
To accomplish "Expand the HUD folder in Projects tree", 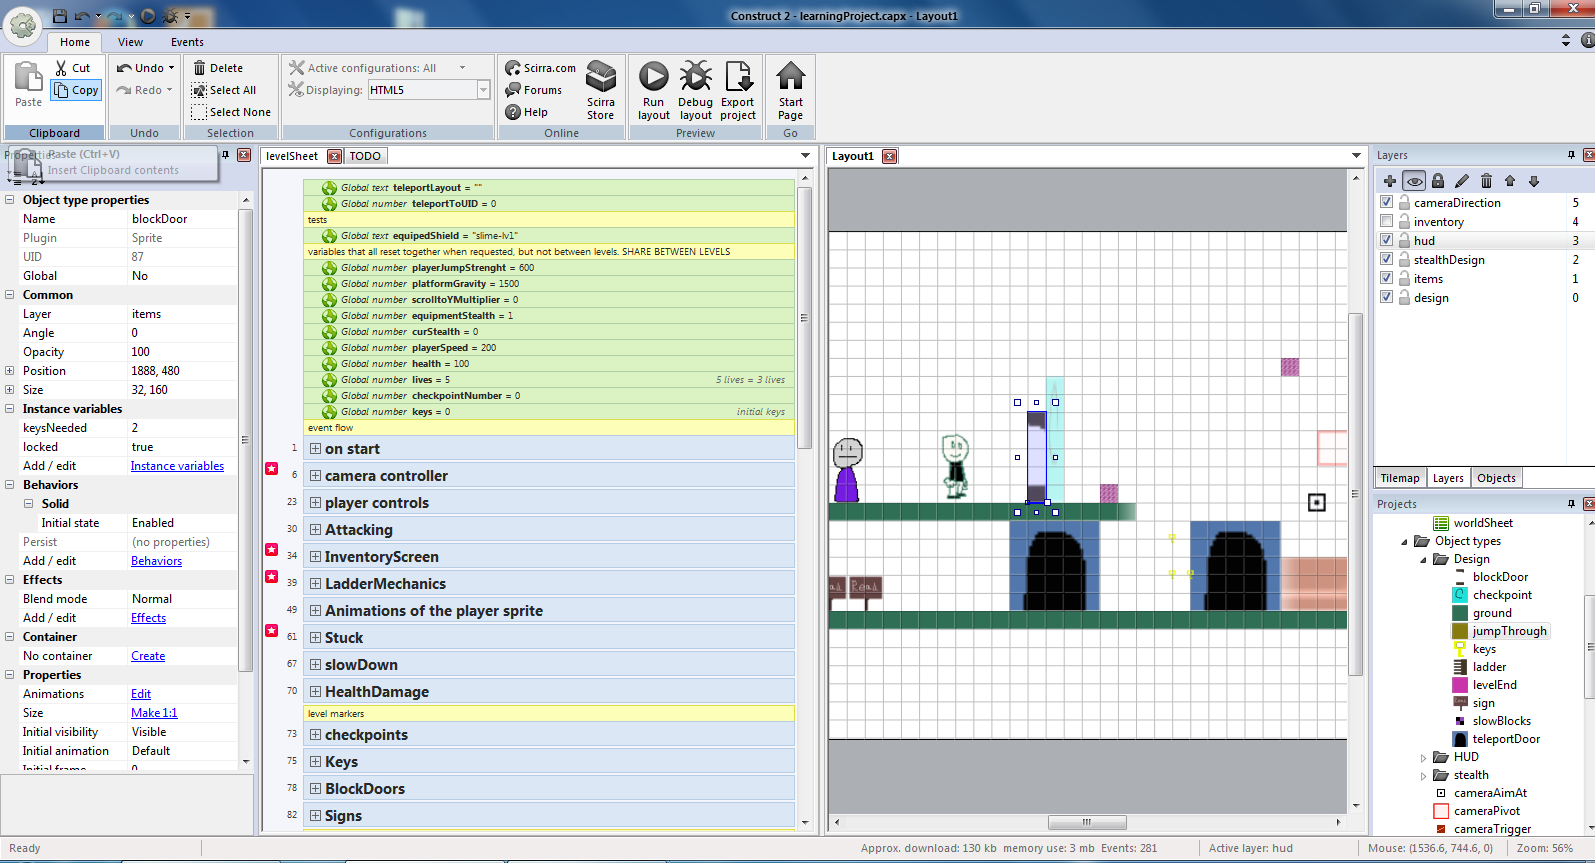I will click(1424, 758).
